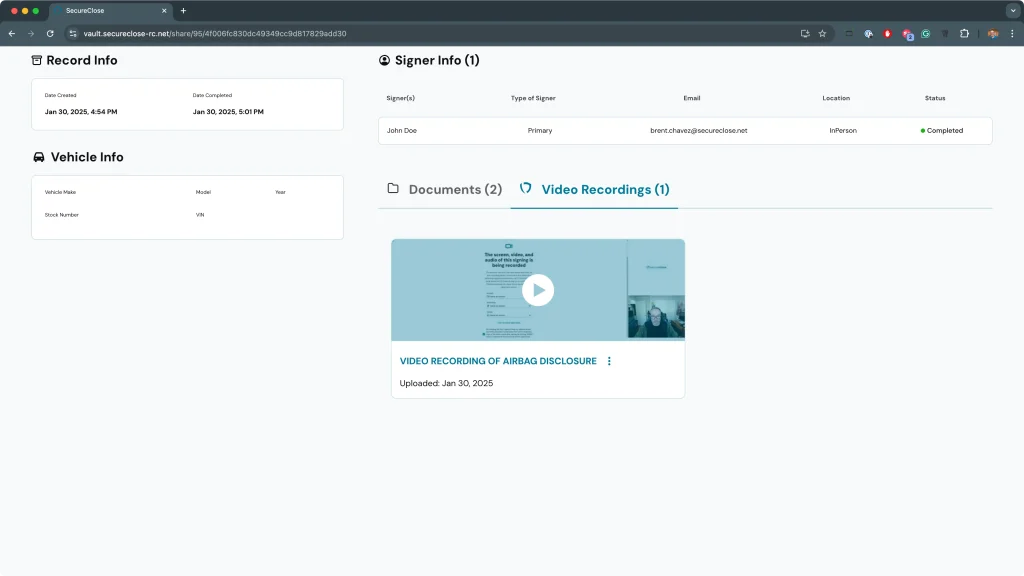Open the three-dot menu beside the video title
1024x576 pixels.
(x=609, y=361)
